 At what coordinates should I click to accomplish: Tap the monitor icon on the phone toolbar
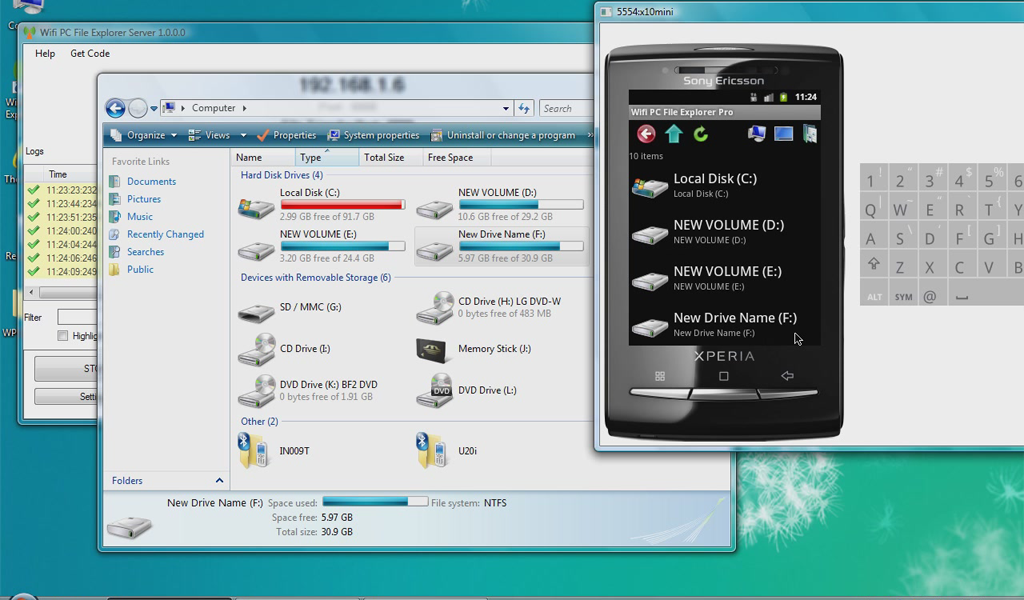tap(784, 133)
